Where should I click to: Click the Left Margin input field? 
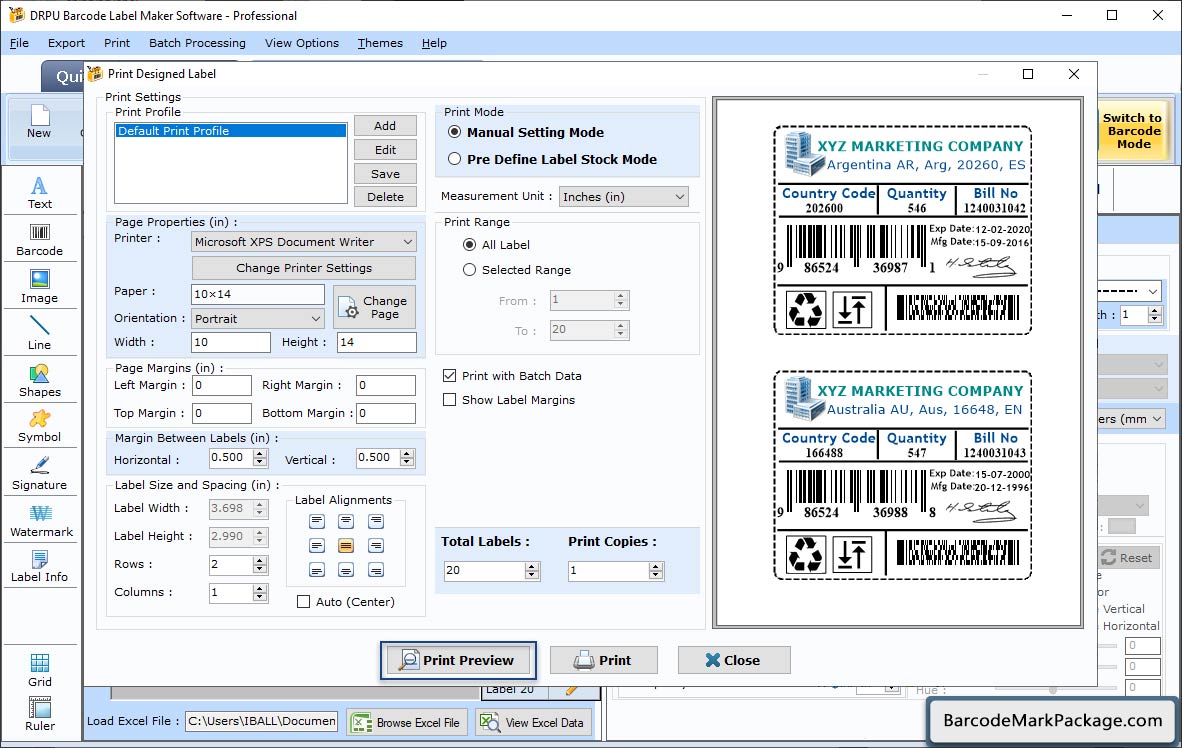click(222, 385)
